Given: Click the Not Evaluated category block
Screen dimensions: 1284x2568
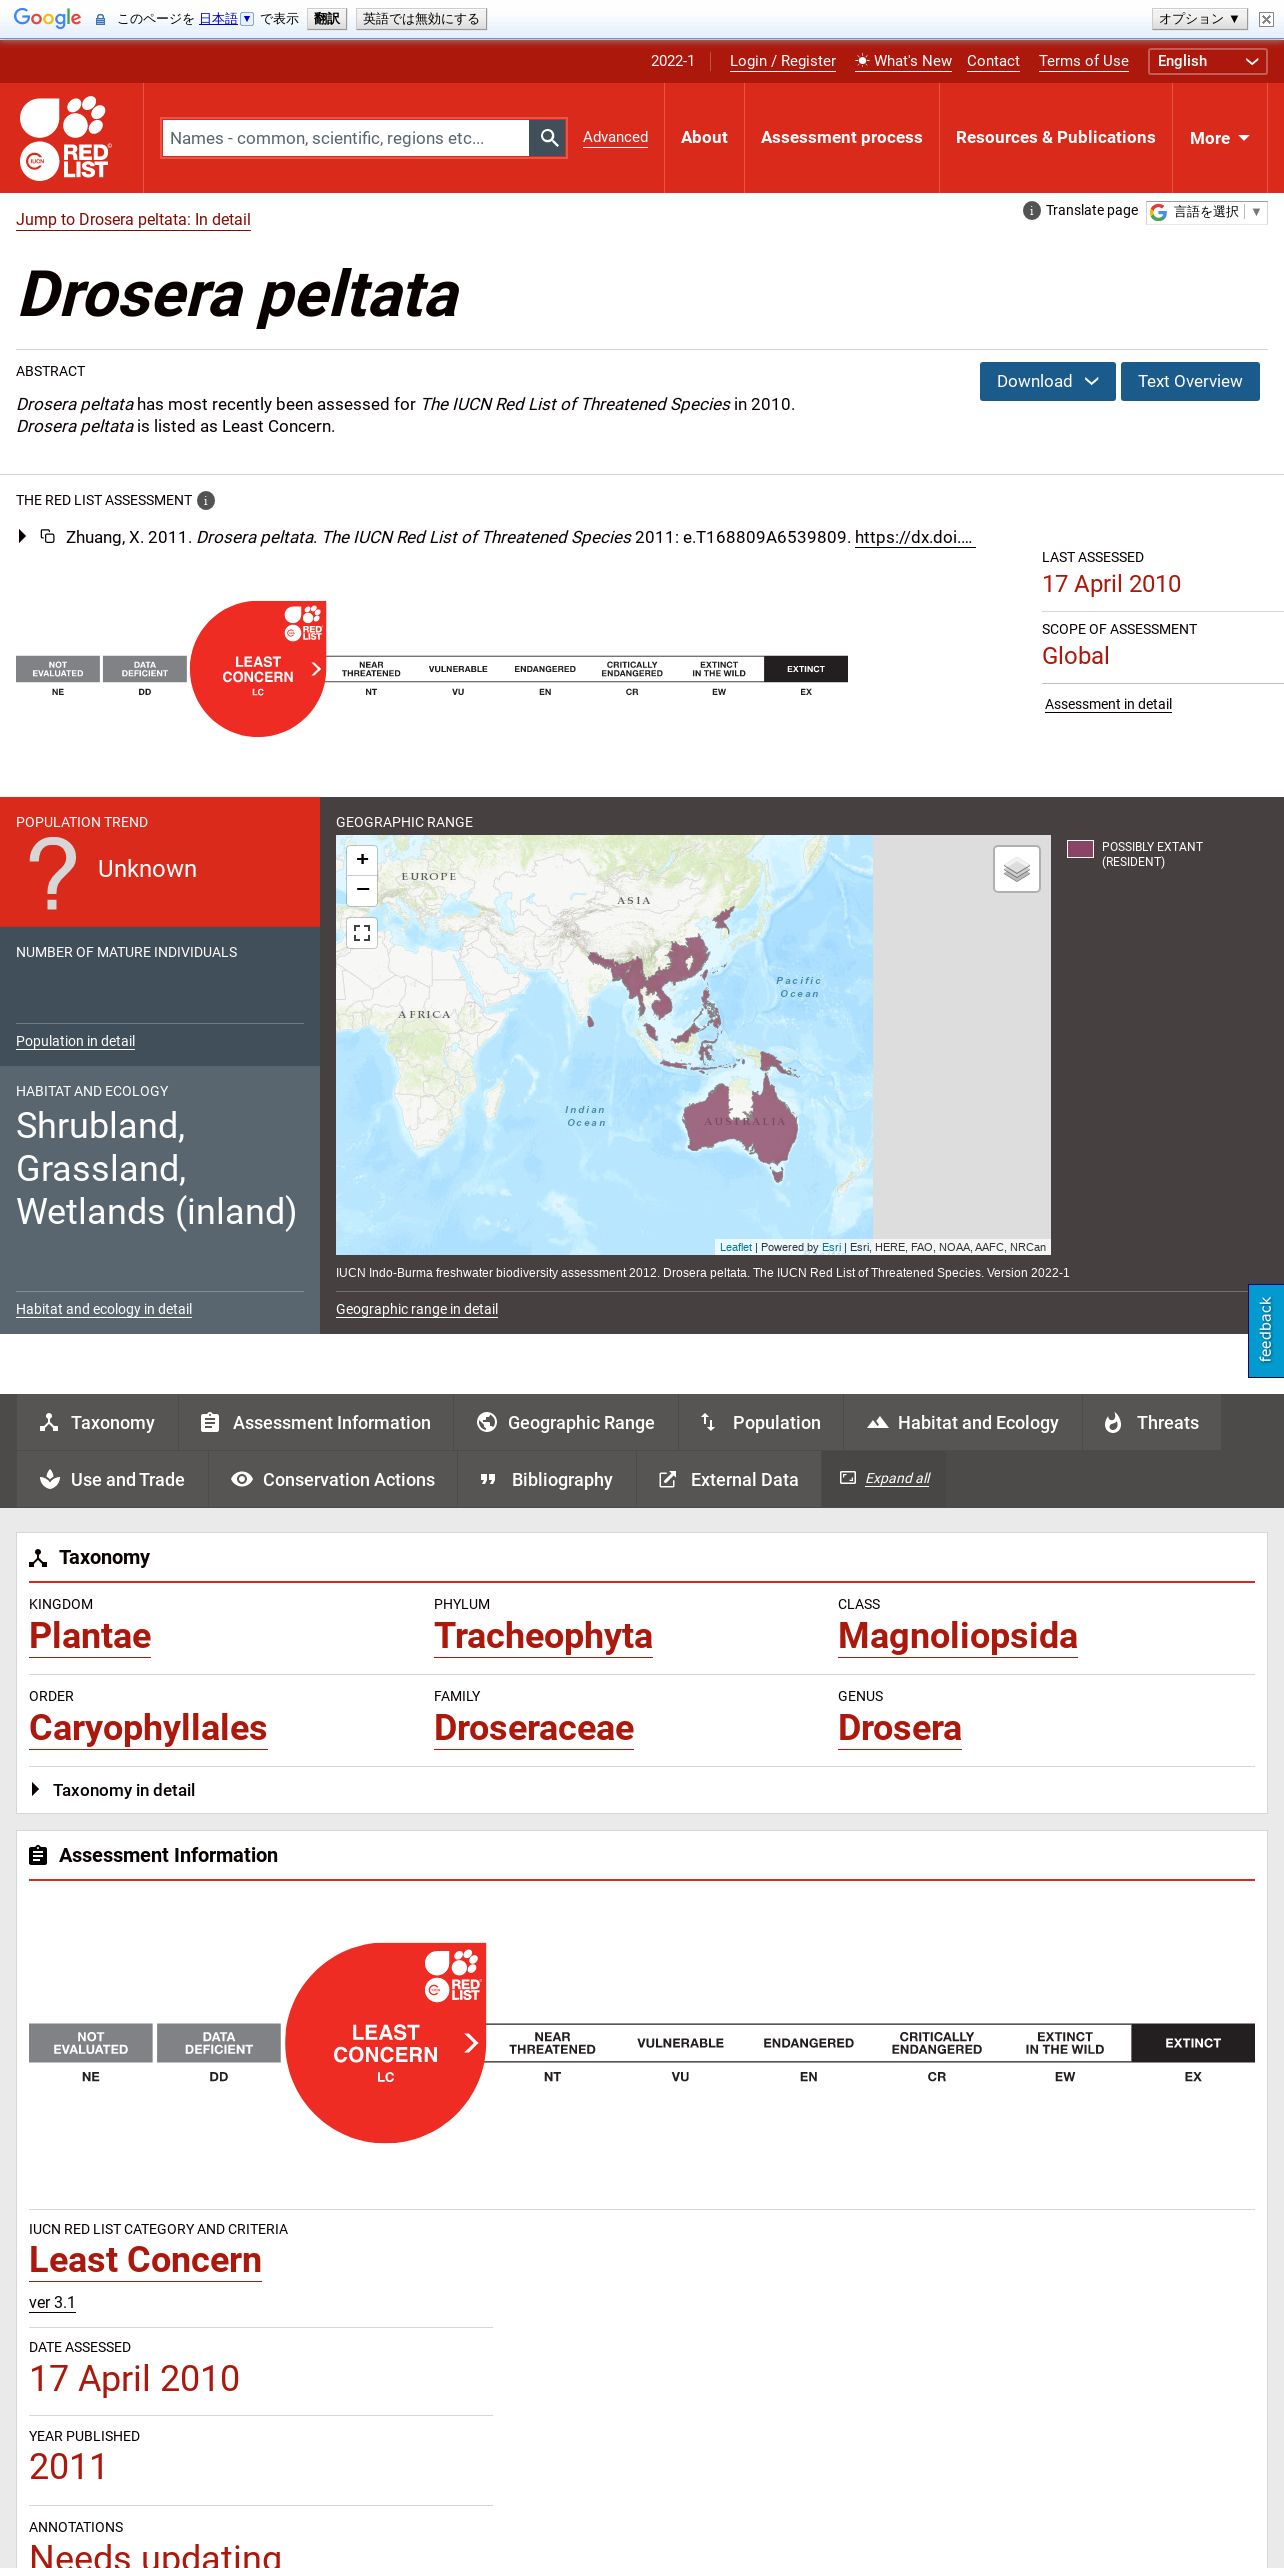Looking at the screenshot, I should coord(58,669).
